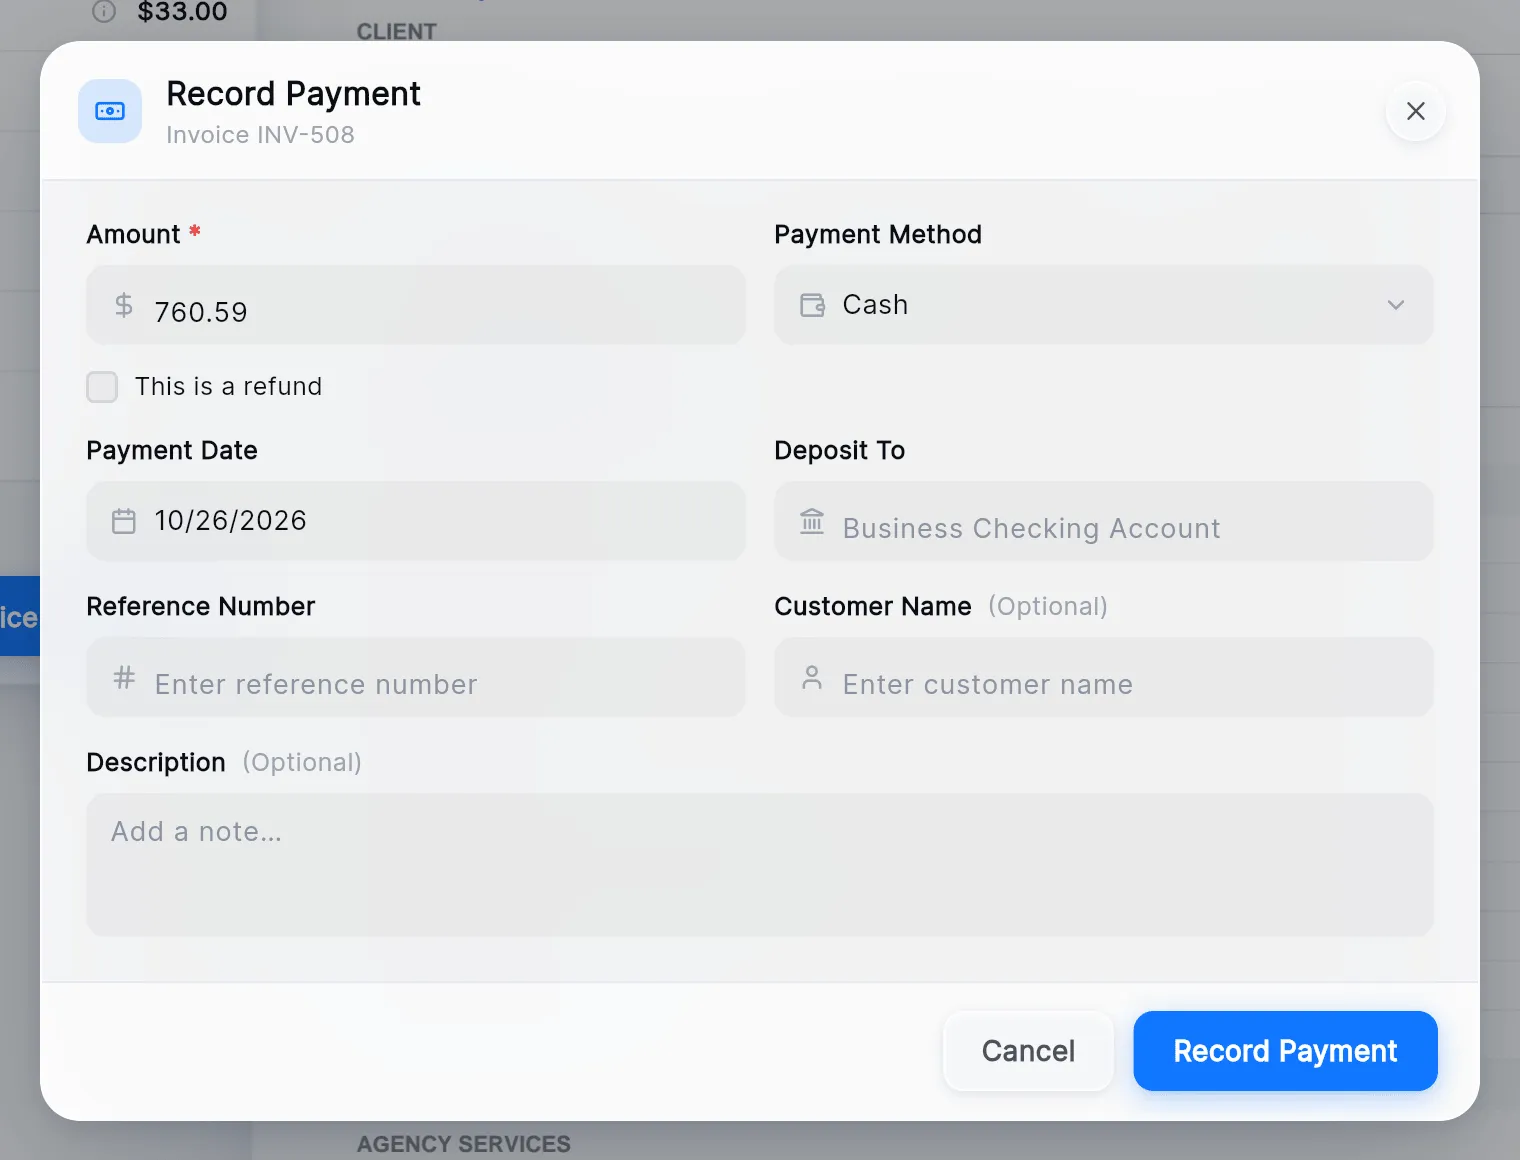Viewport: 1520px width, 1160px height.
Task: Click the hash icon in Reference Number
Action: [124, 677]
